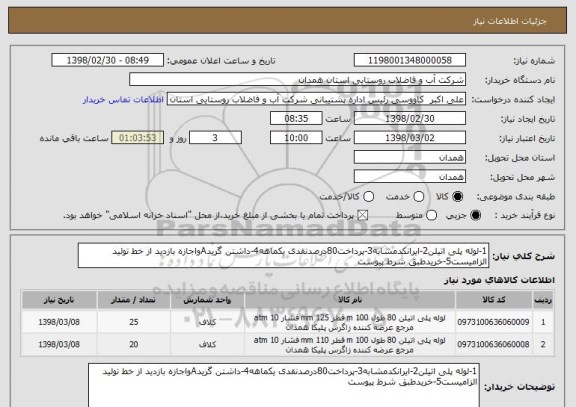Select the کالا radio button
The height and width of the screenshot is (407, 576).
point(457,197)
